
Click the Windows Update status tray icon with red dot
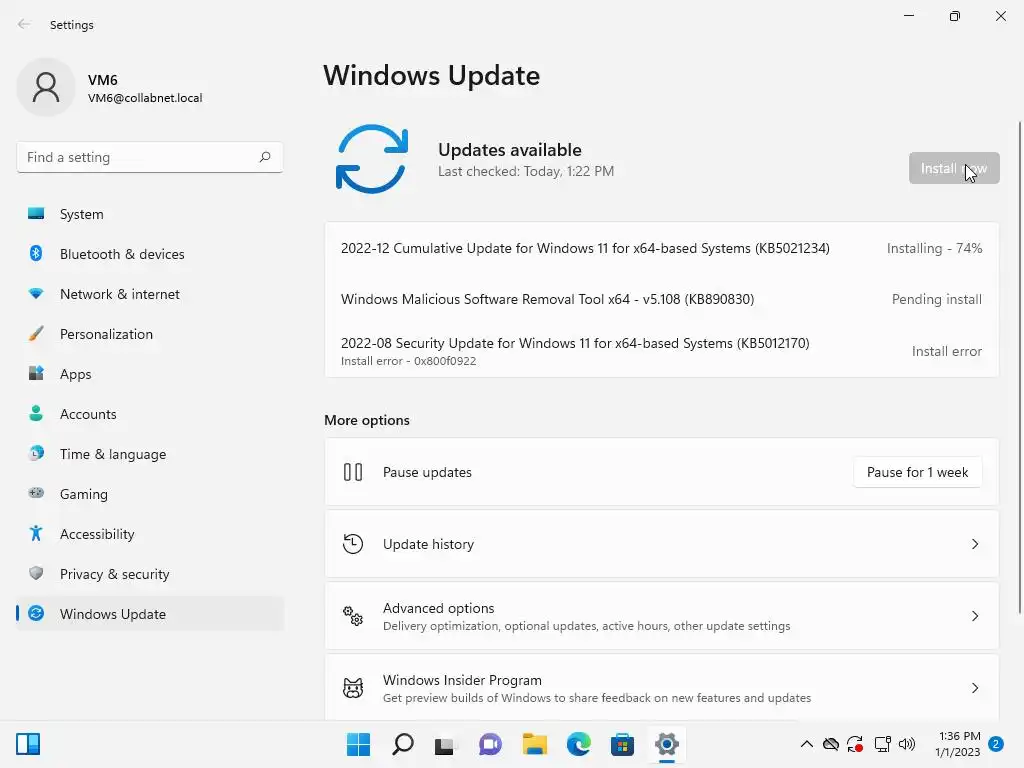coord(855,744)
